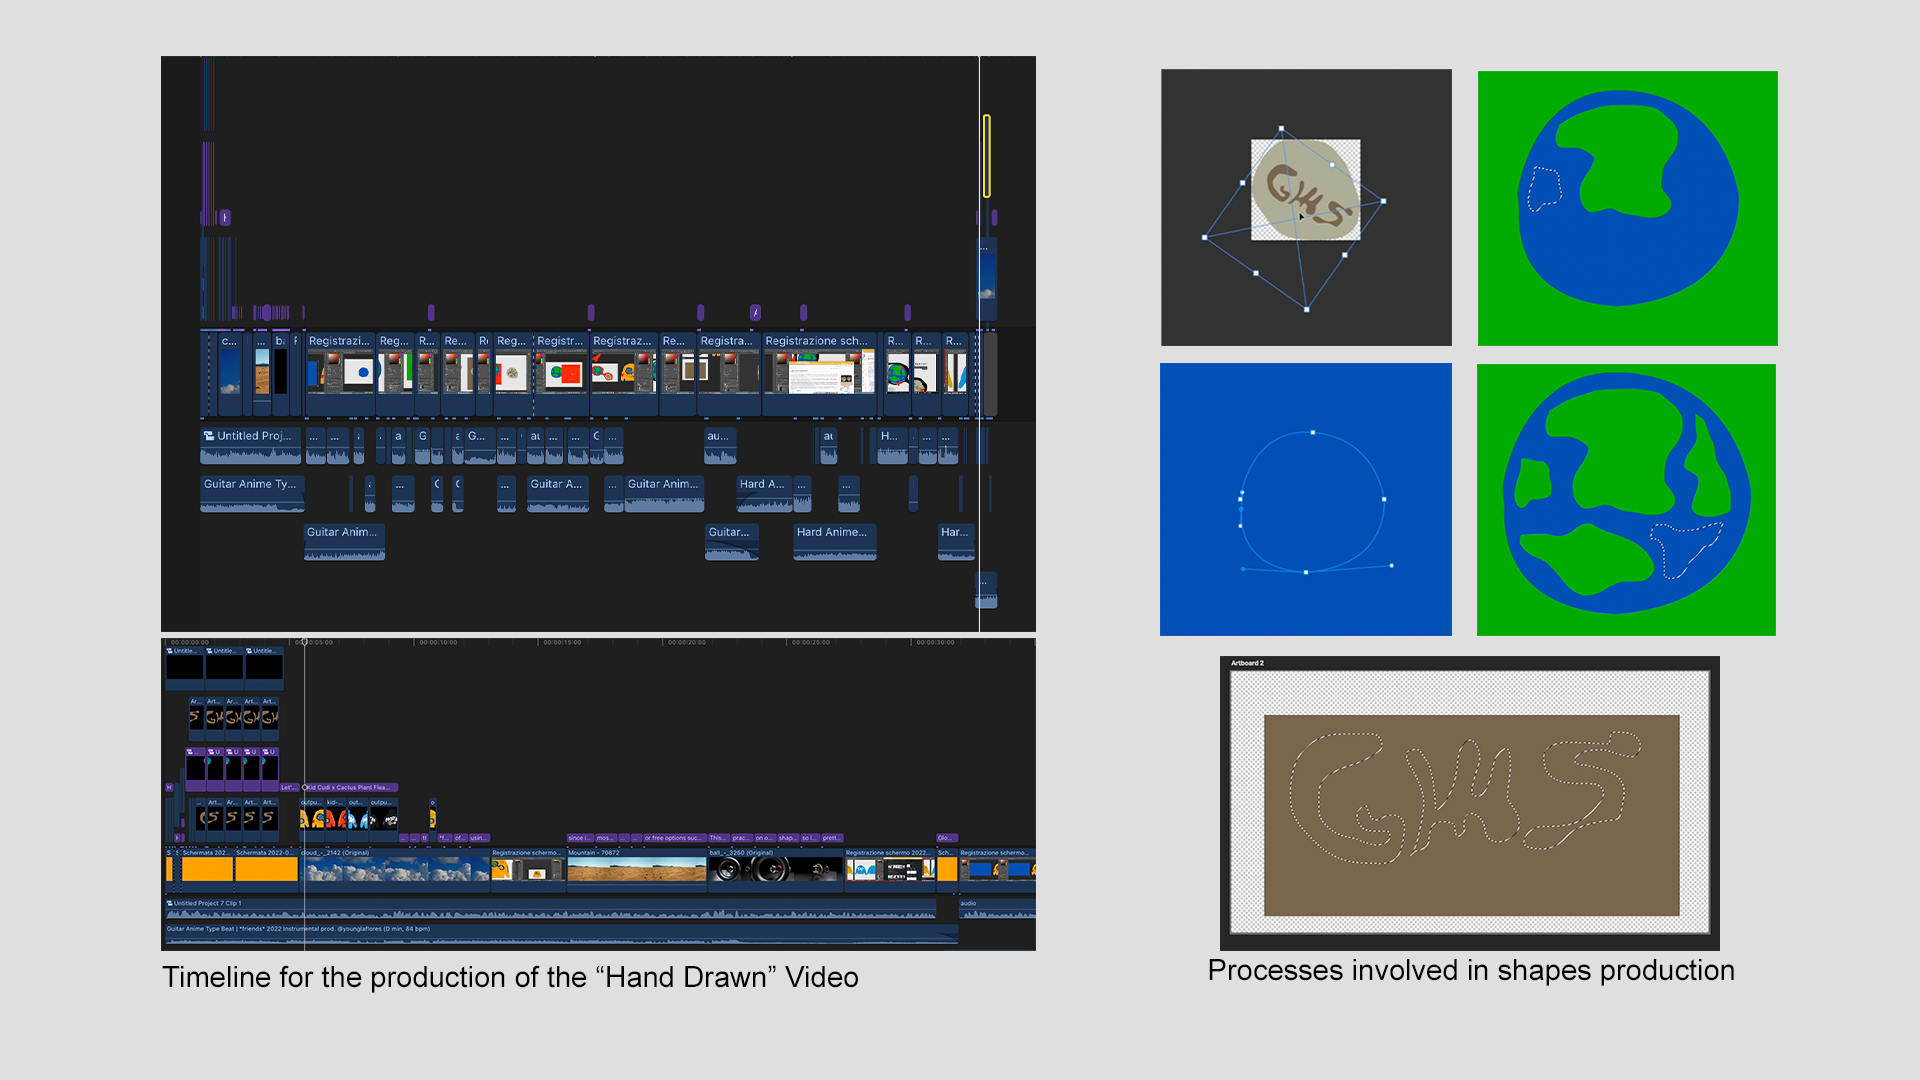Select the 'Hard Anime...' audio clip
1920x1080 pixels.
835,542
